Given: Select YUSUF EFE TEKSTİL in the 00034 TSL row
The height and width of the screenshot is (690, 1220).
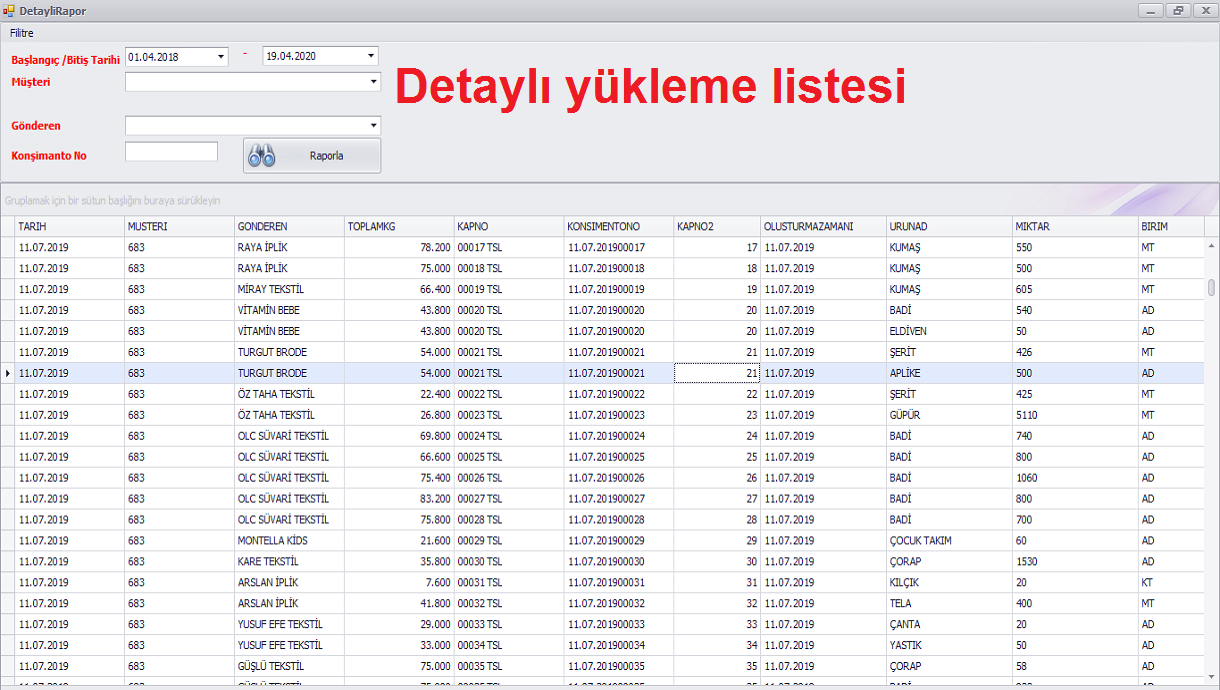Looking at the screenshot, I should pos(290,646).
